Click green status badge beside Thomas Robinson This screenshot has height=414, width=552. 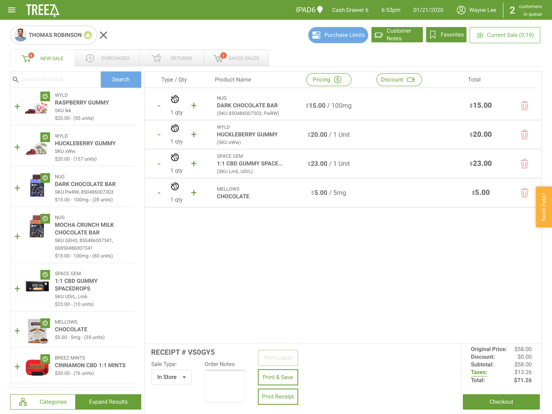point(88,35)
